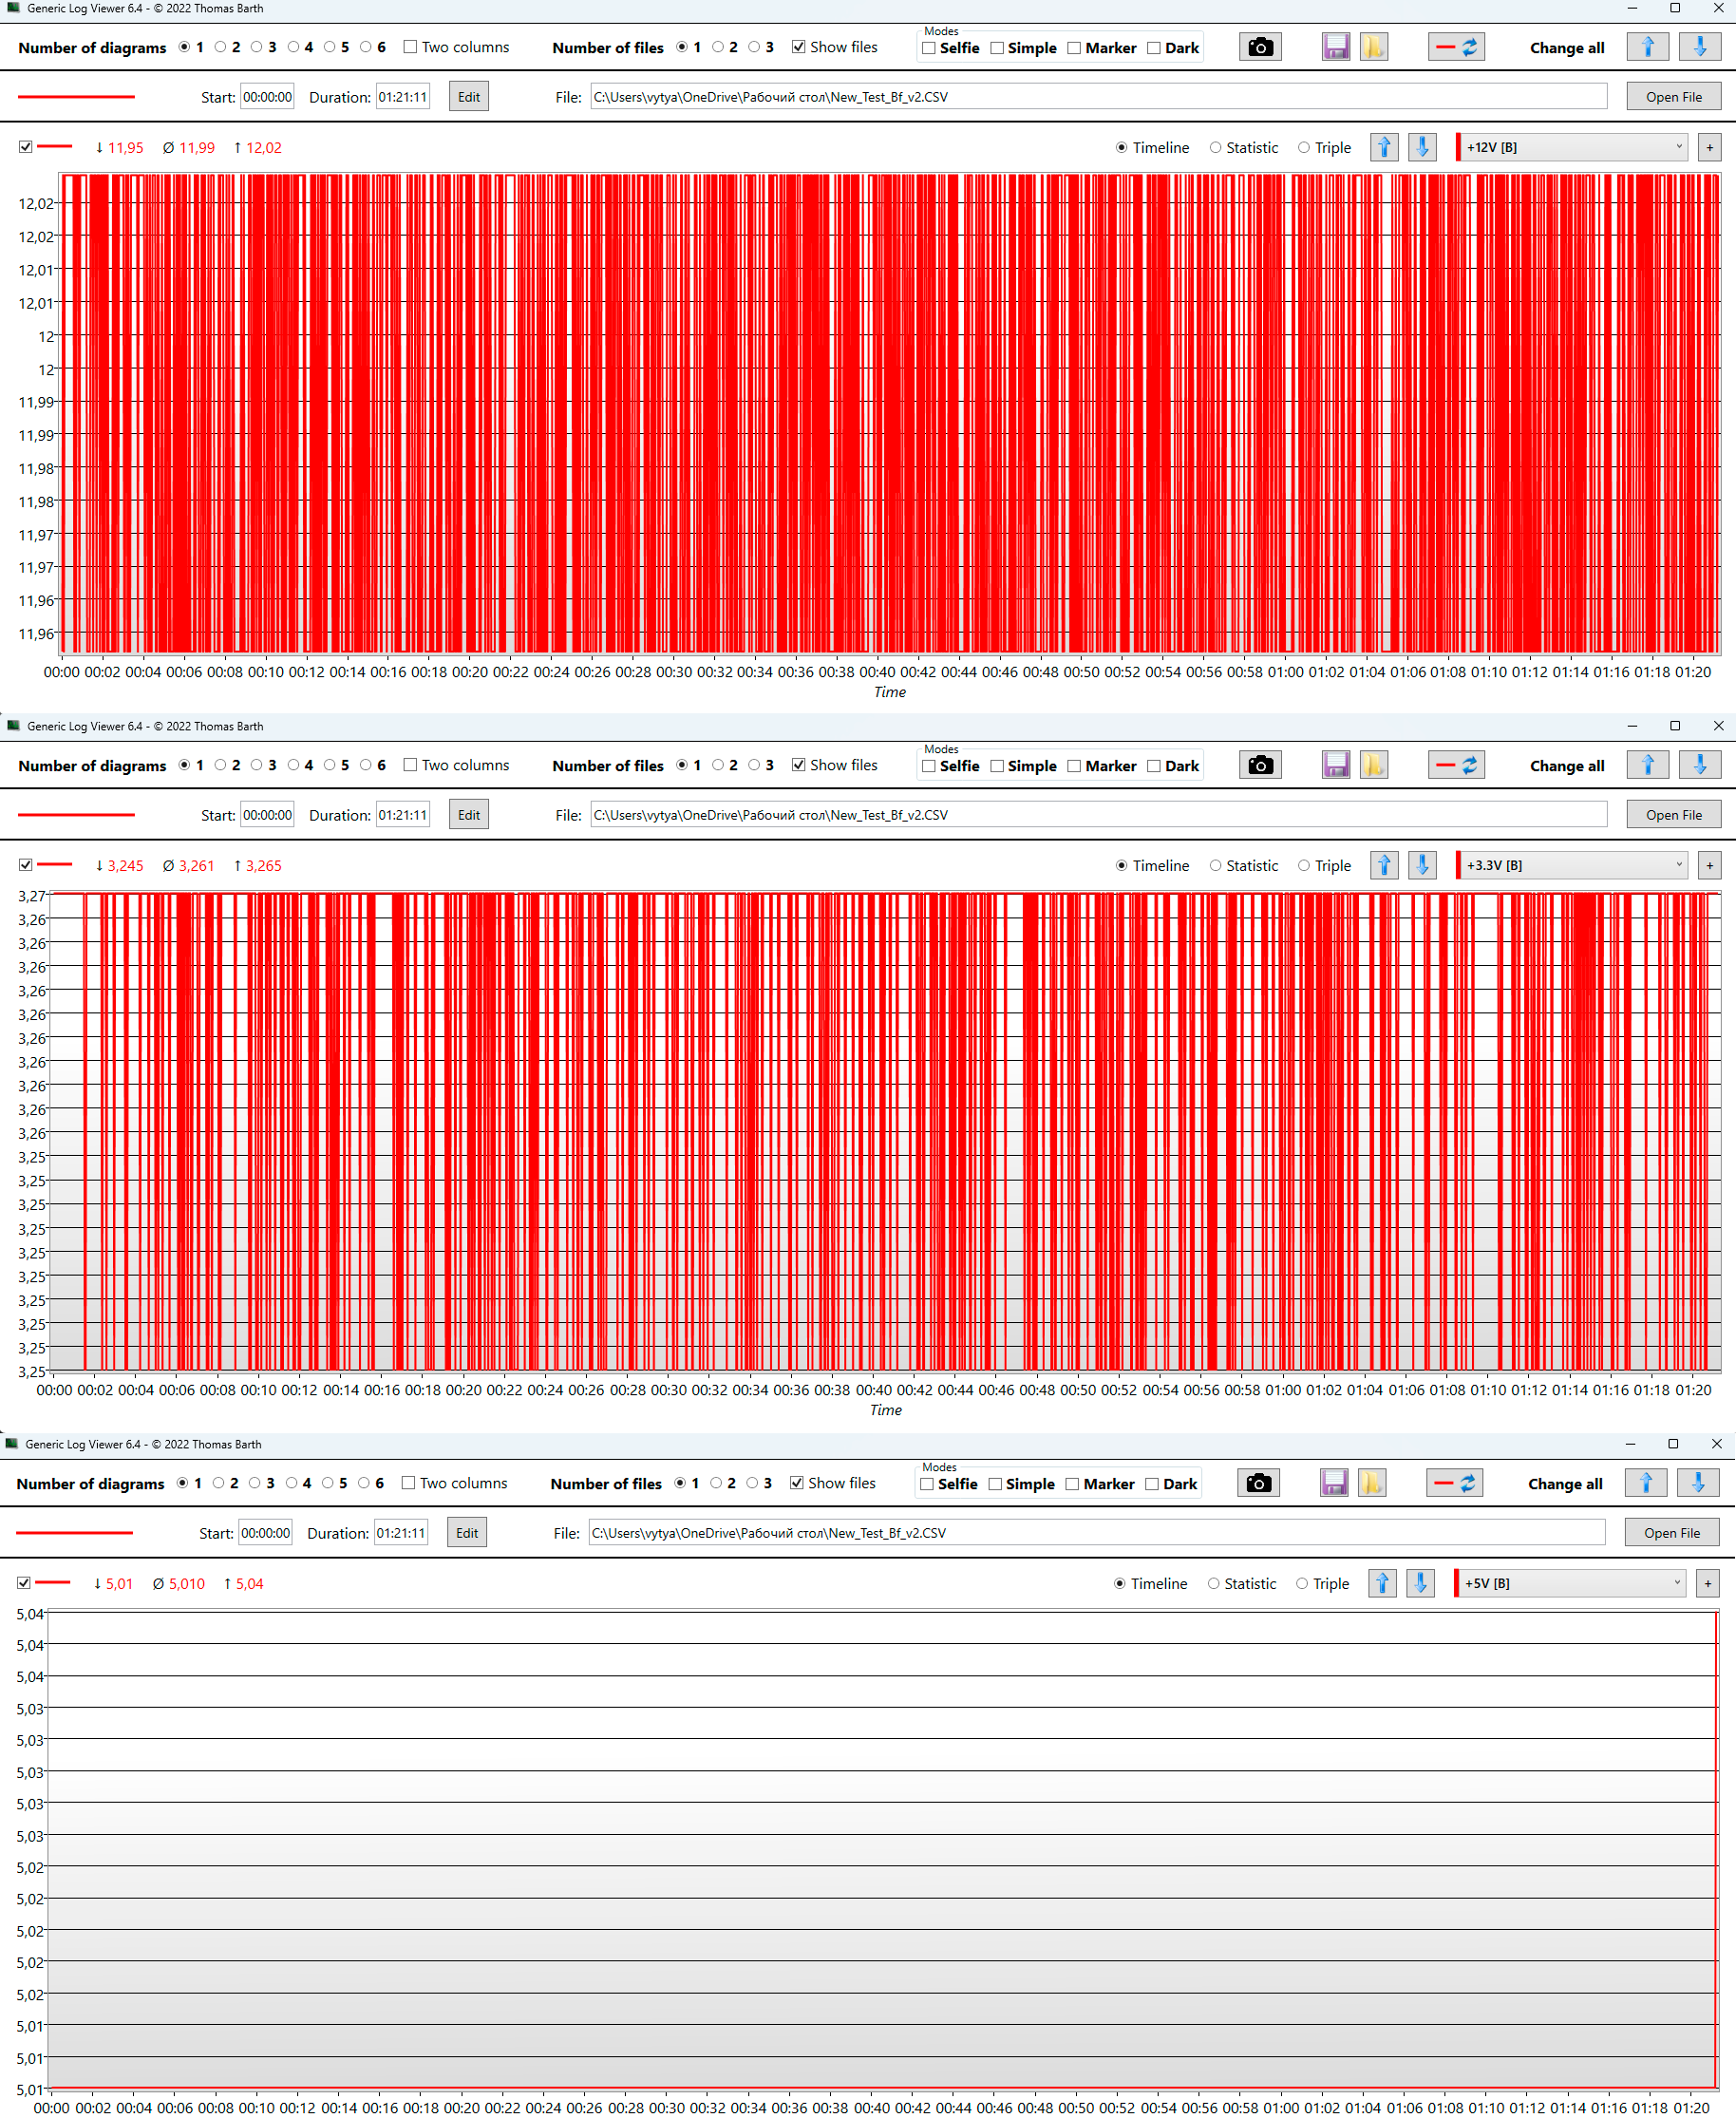Click Open File in the +12V window
This screenshot has width=1736, height=2118.
coord(1674,97)
